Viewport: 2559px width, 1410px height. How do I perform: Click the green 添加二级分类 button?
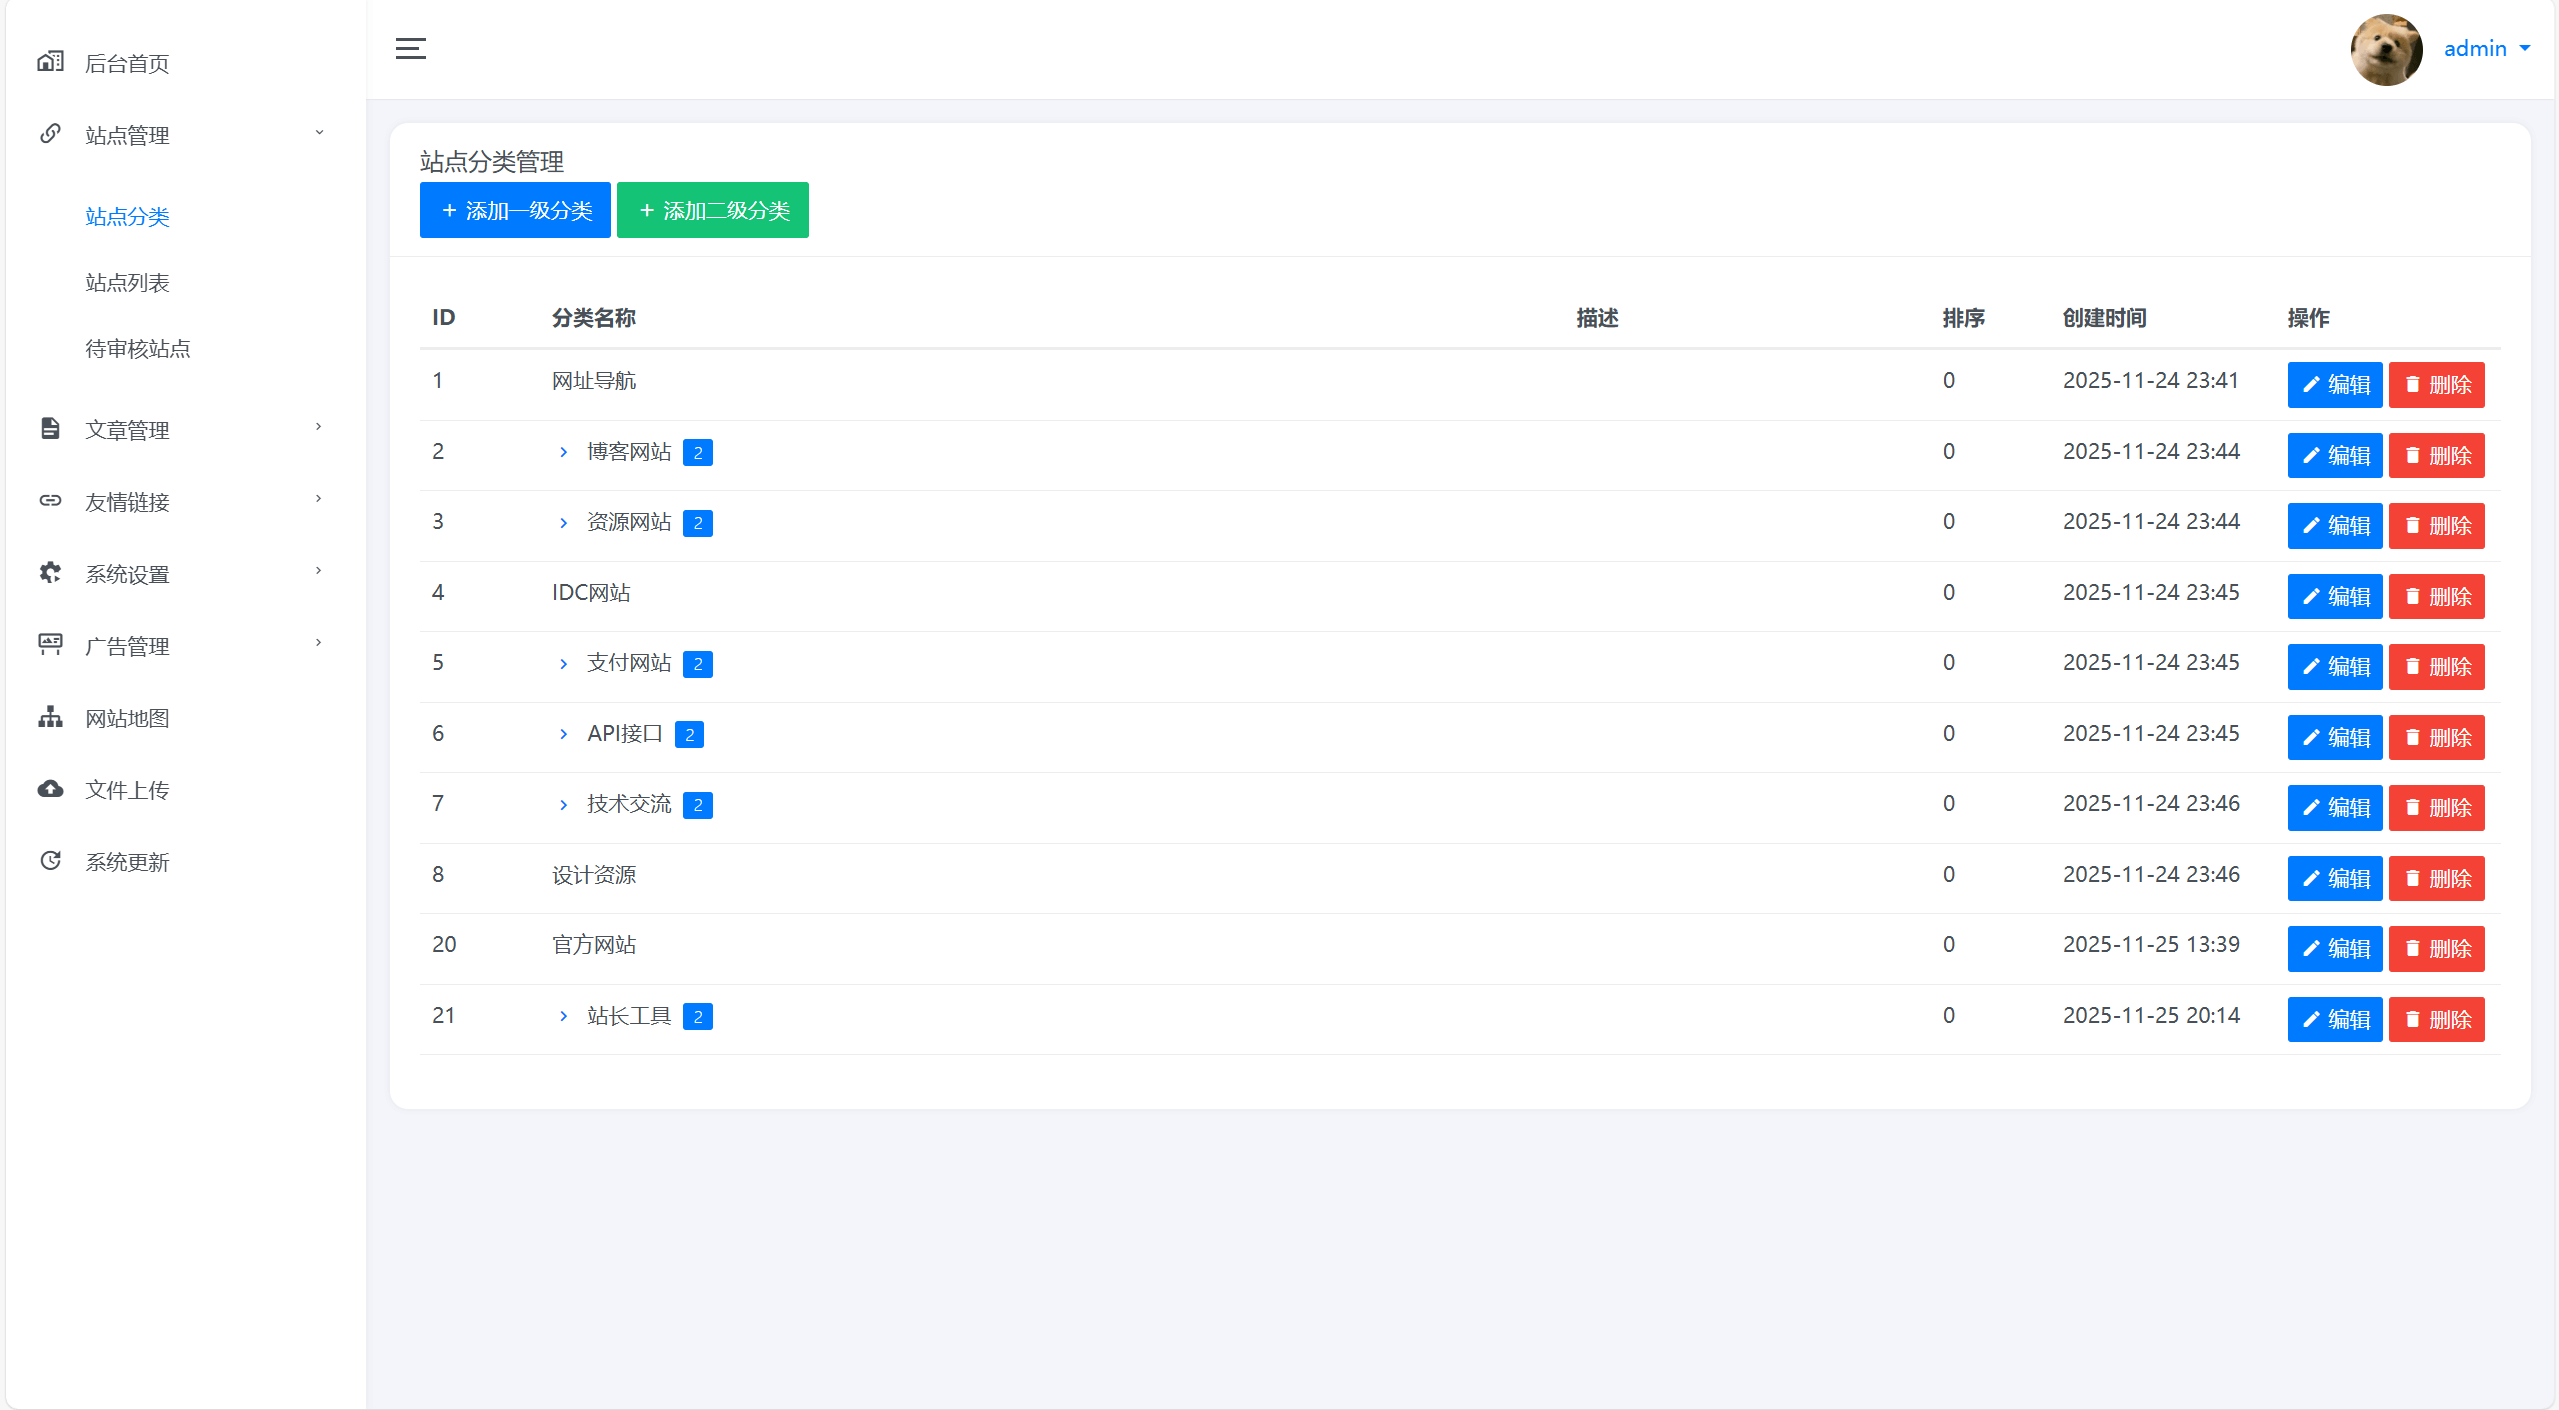point(712,210)
